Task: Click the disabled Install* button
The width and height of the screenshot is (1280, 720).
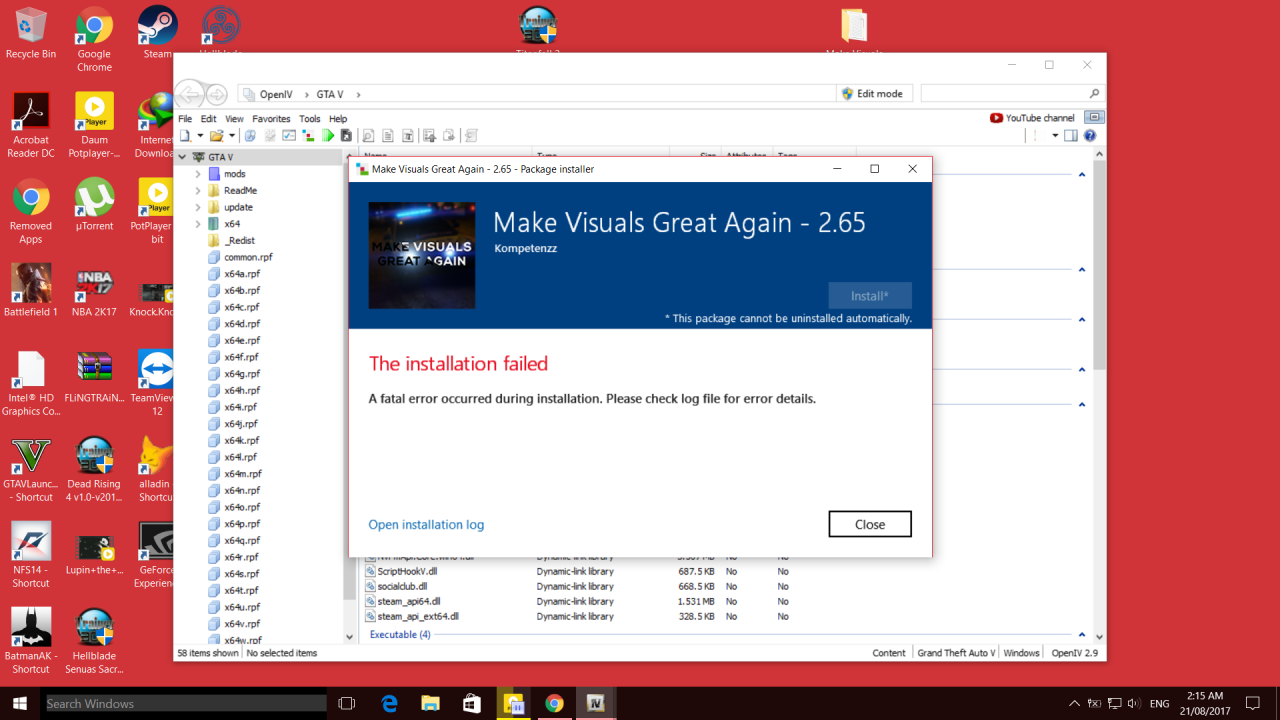Action: pyautogui.click(x=870, y=296)
